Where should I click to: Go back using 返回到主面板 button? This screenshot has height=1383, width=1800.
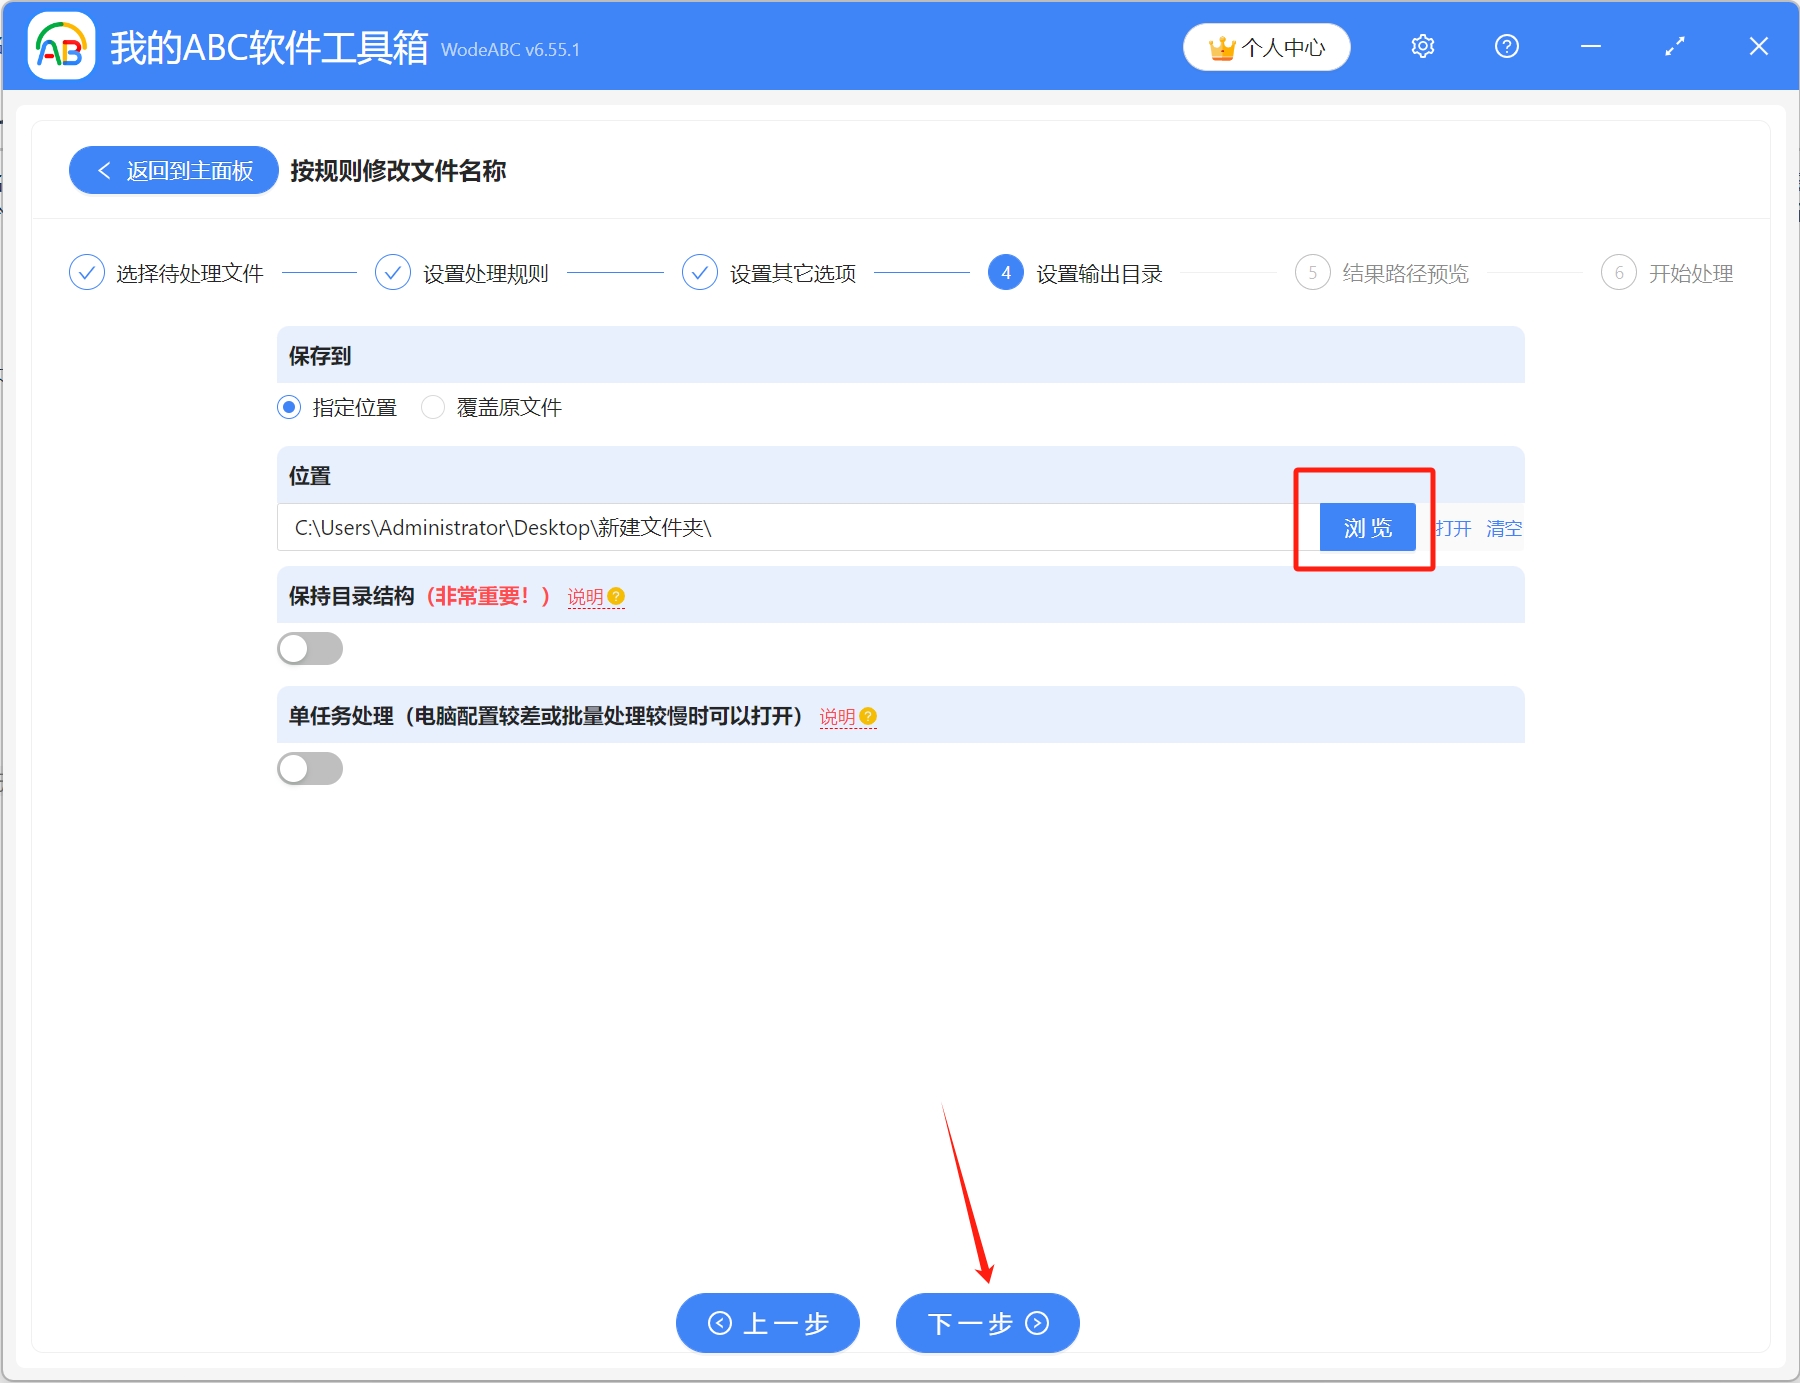[x=173, y=170]
